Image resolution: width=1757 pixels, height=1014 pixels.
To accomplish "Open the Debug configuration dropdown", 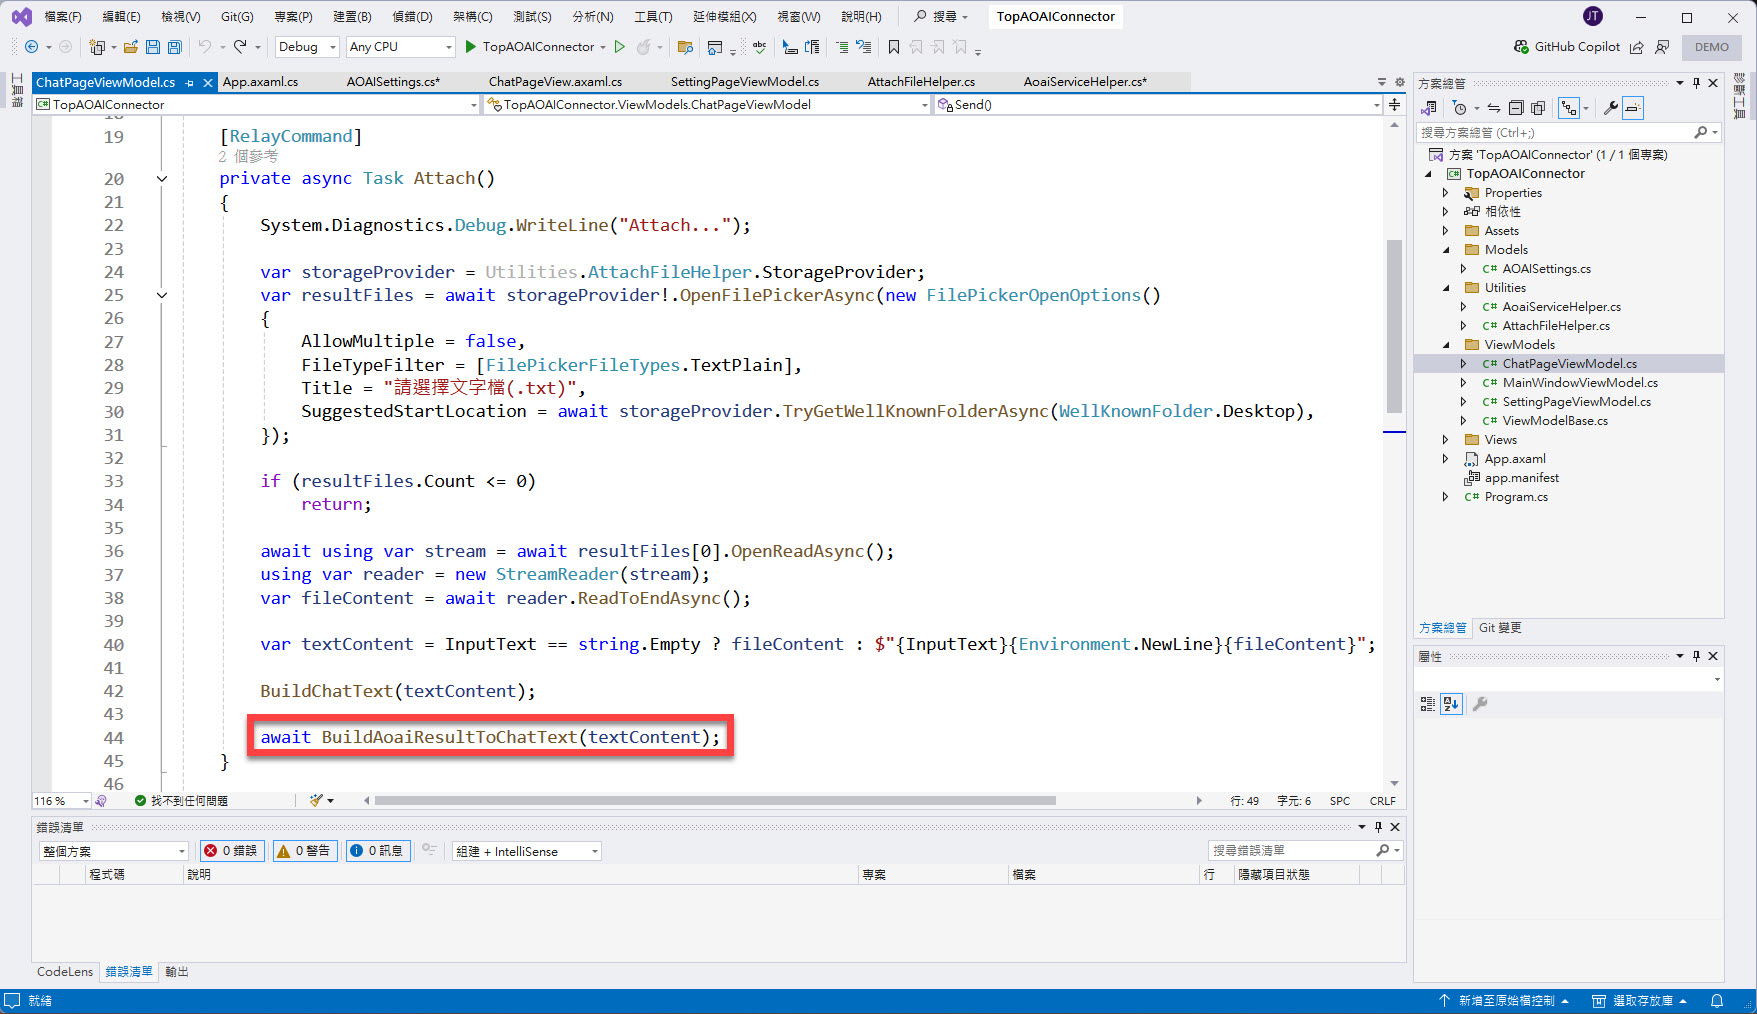I will 307,47.
